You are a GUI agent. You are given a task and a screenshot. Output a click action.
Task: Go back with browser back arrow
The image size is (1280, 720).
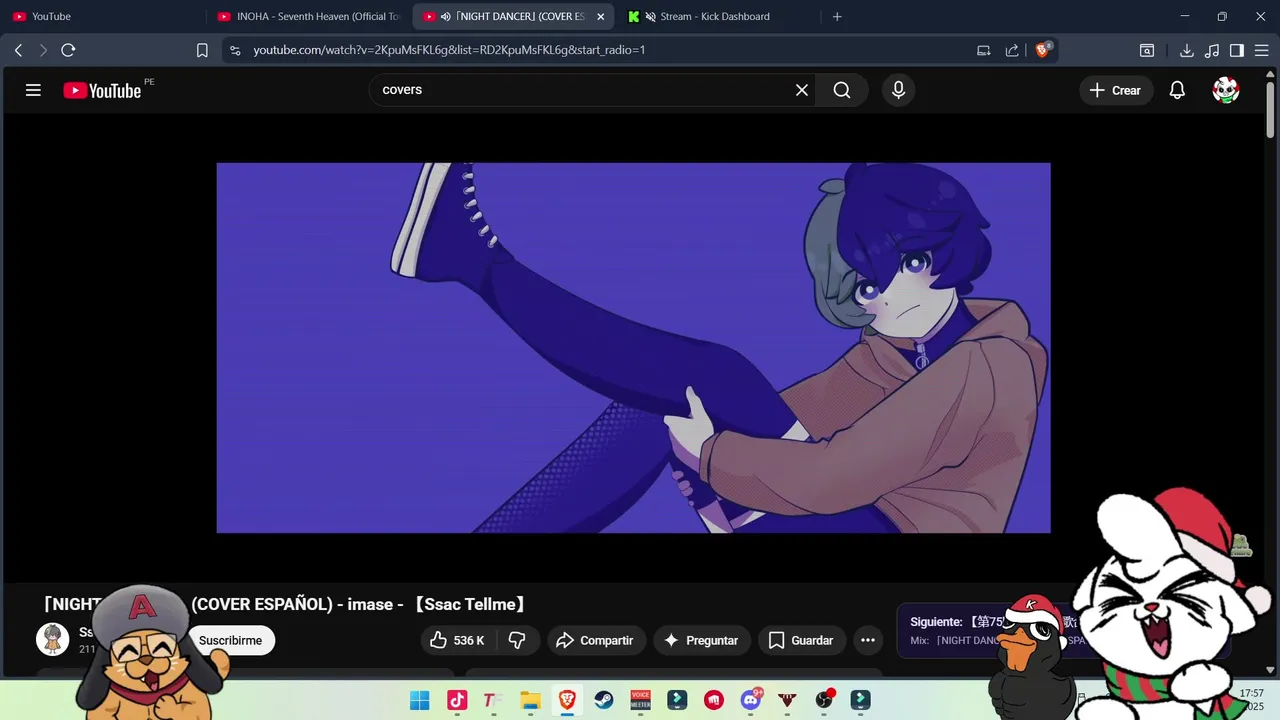(x=18, y=50)
